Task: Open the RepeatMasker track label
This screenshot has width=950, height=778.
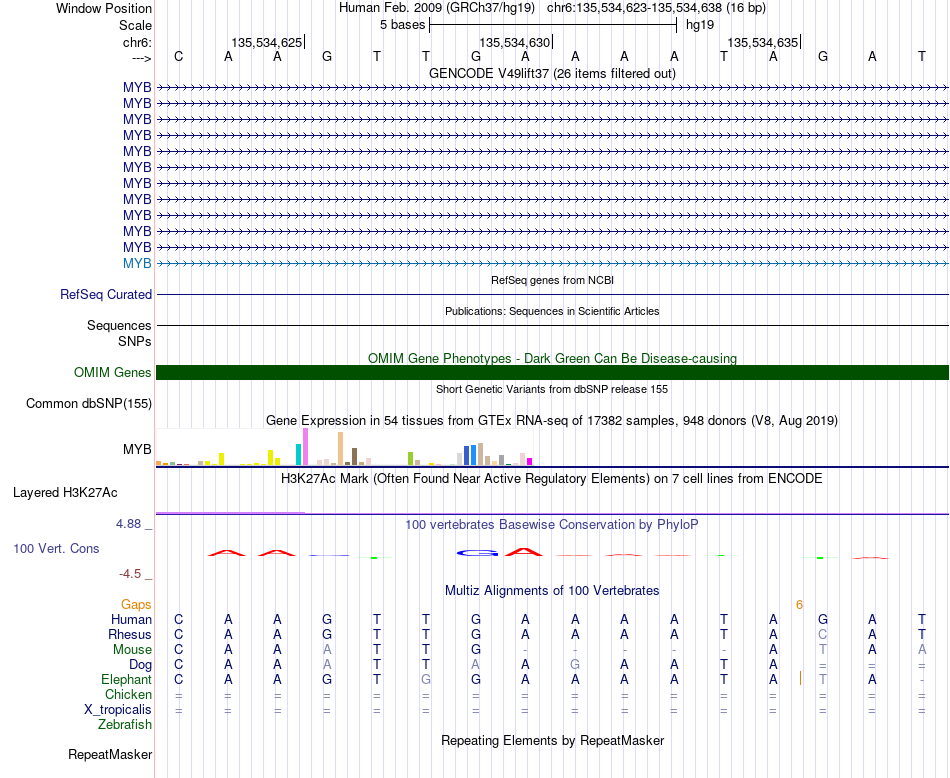Action: 110,754
